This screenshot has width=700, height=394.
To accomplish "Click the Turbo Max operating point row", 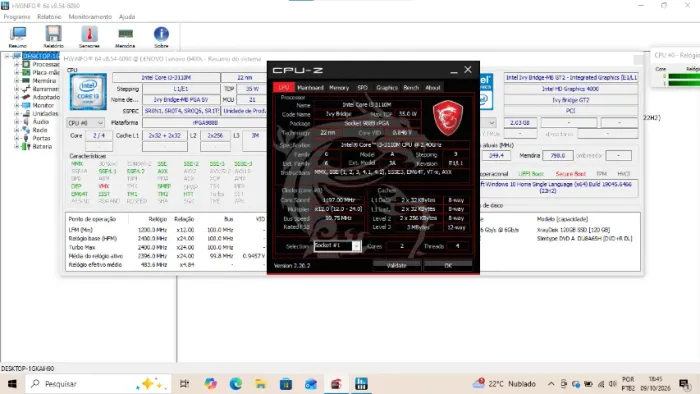I will click(166, 247).
